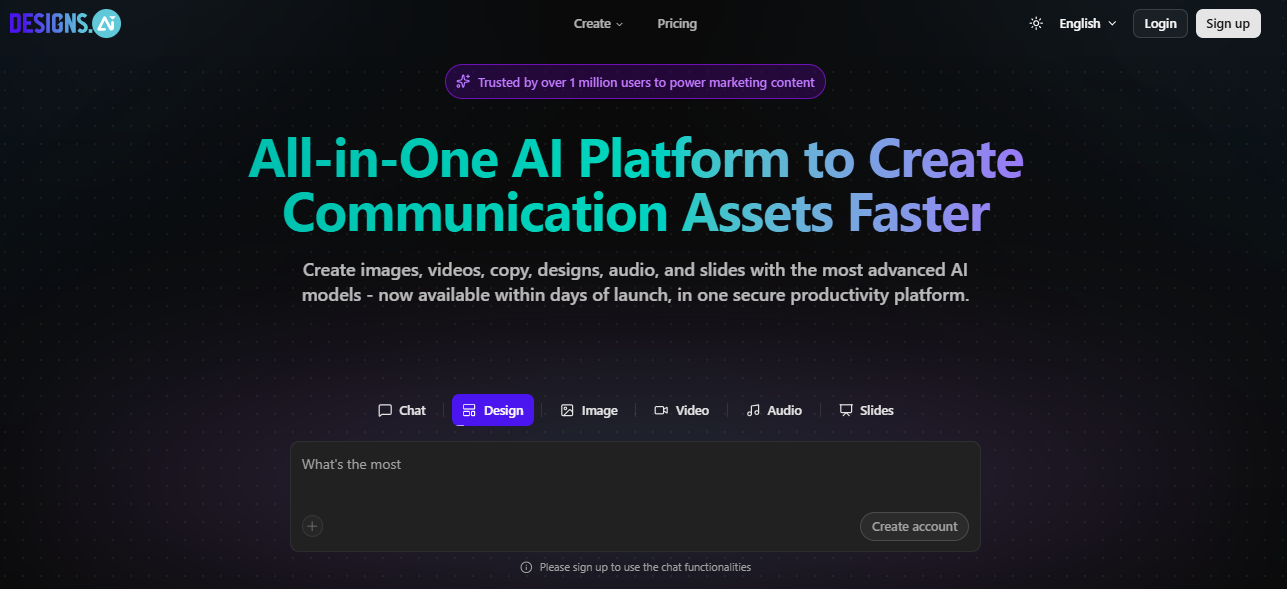Open the Create dropdown menu
This screenshot has width=1287, height=589.
[598, 24]
